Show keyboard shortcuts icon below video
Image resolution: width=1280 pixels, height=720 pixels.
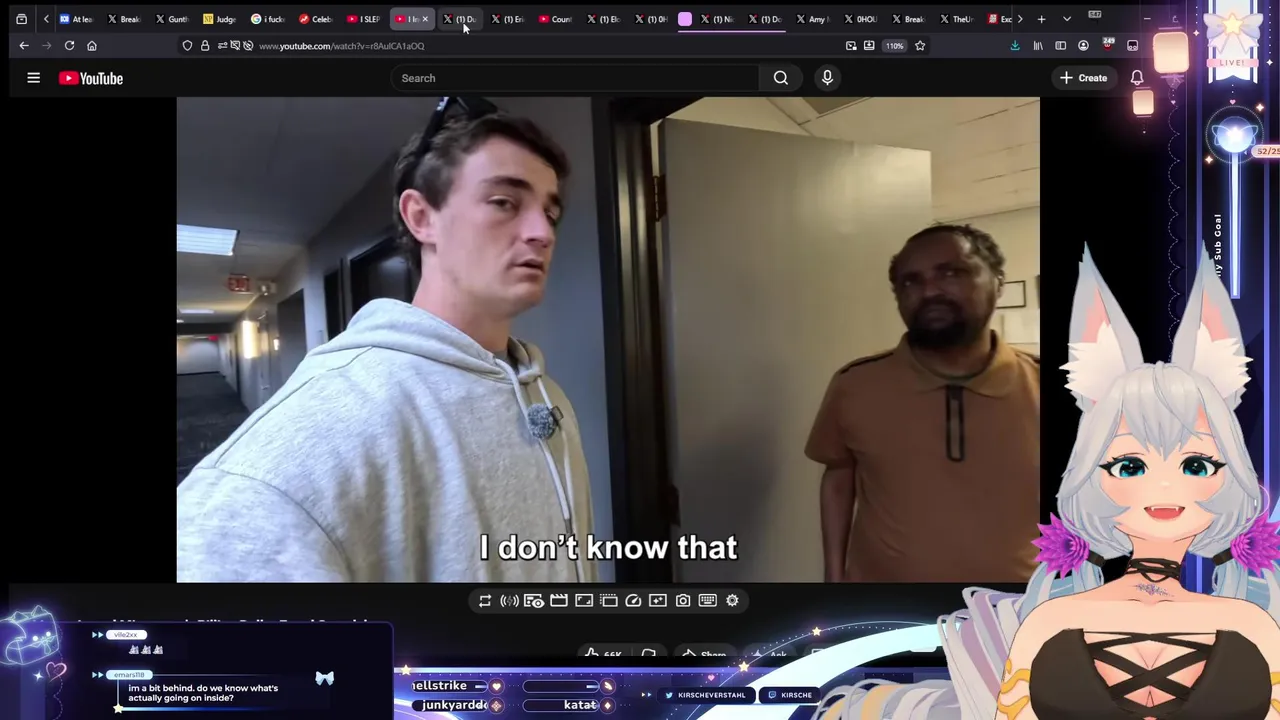707,601
